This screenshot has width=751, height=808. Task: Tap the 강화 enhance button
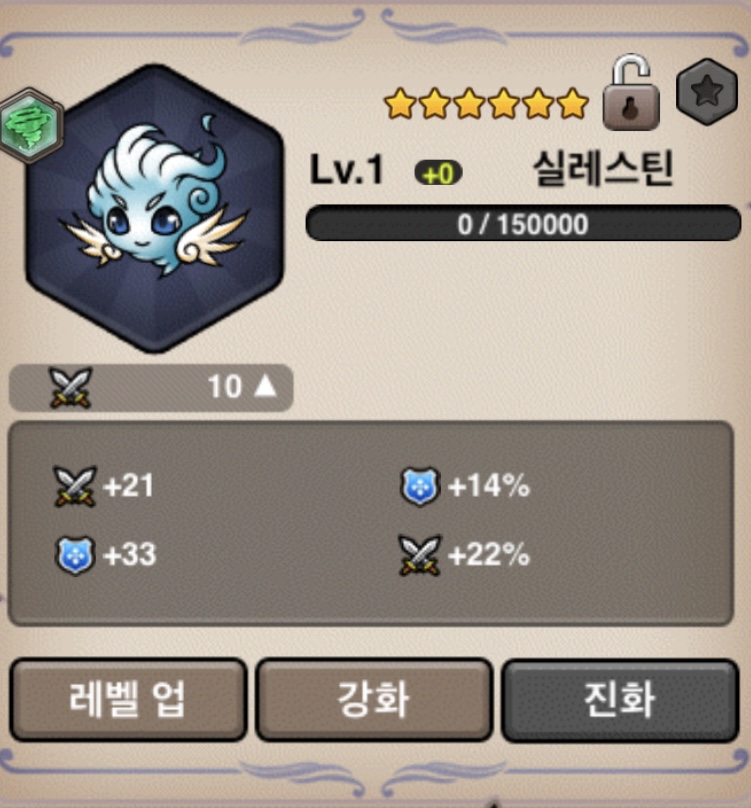374,700
